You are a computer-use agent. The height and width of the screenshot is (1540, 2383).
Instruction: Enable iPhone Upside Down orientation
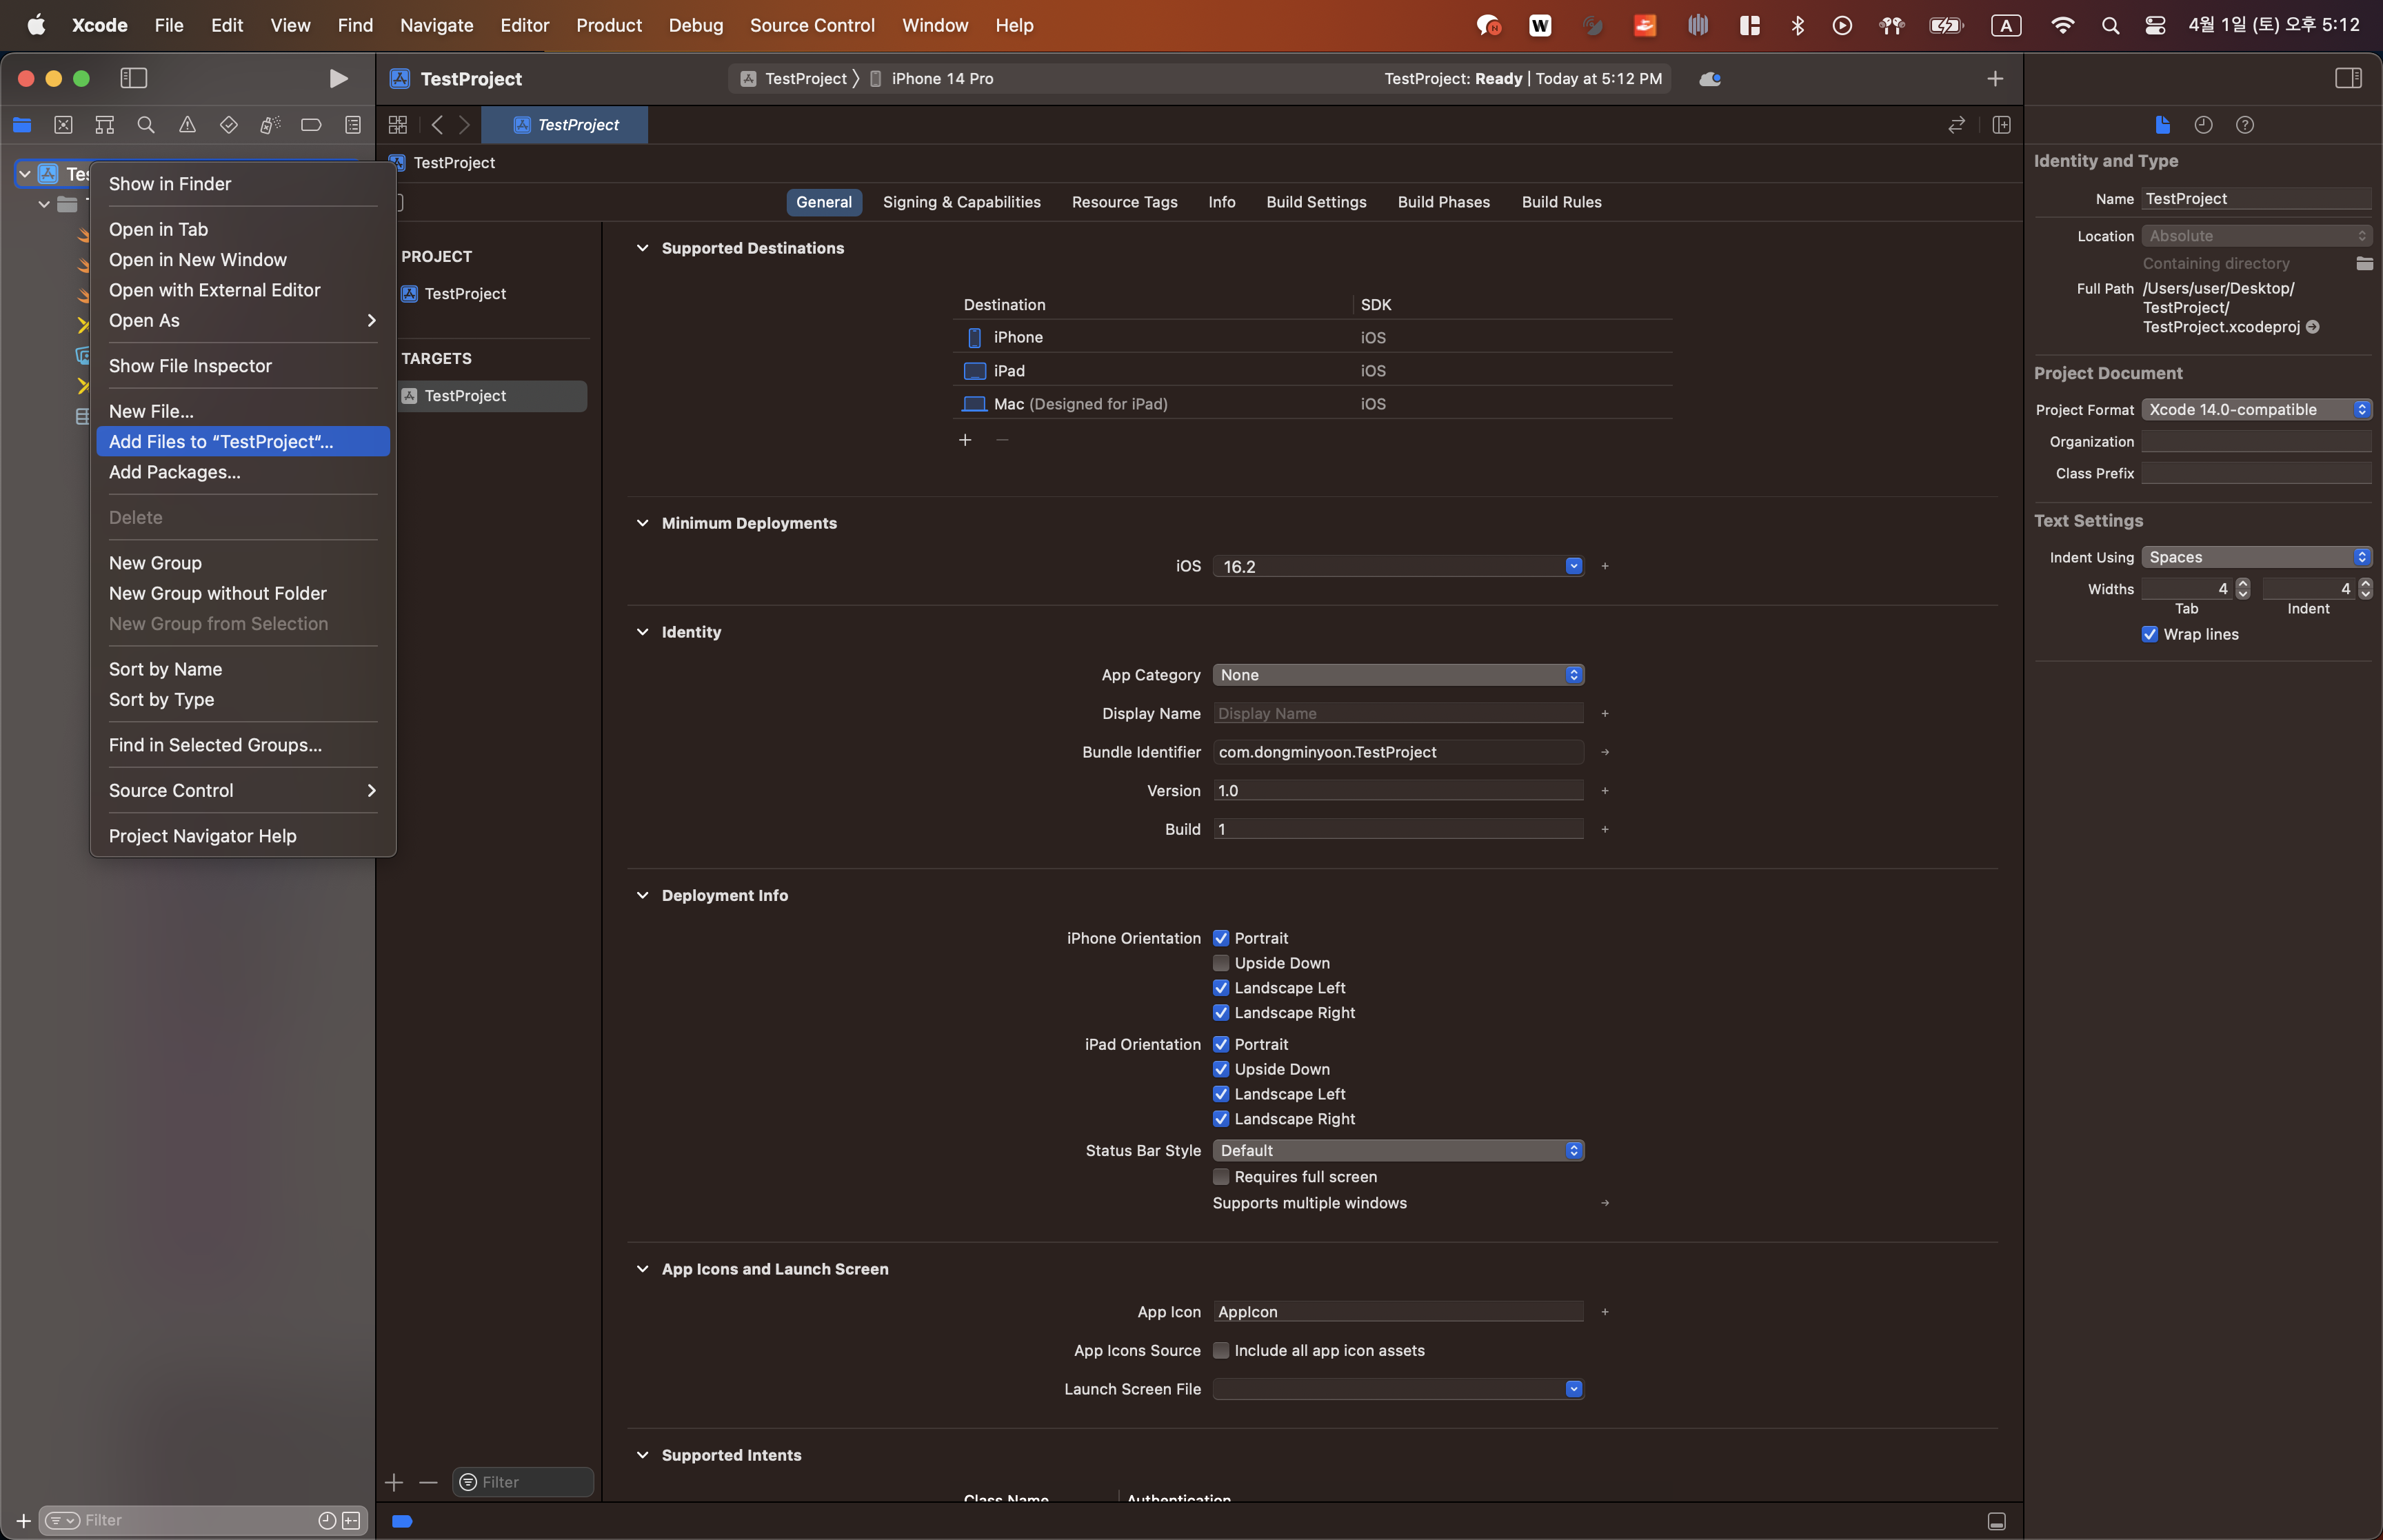point(1221,963)
